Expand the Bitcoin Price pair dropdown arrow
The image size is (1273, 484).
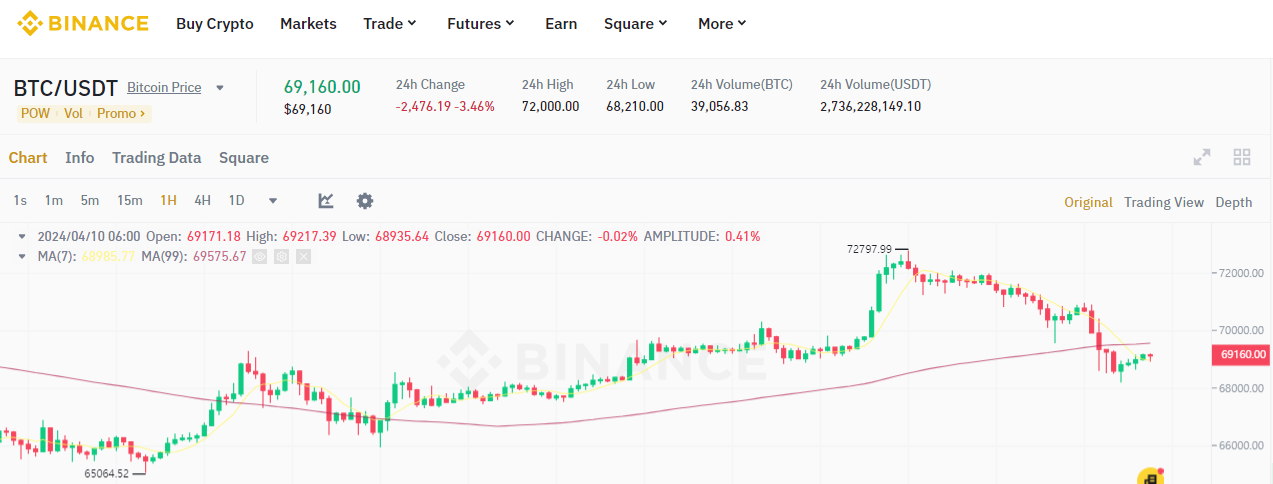point(220,88)
